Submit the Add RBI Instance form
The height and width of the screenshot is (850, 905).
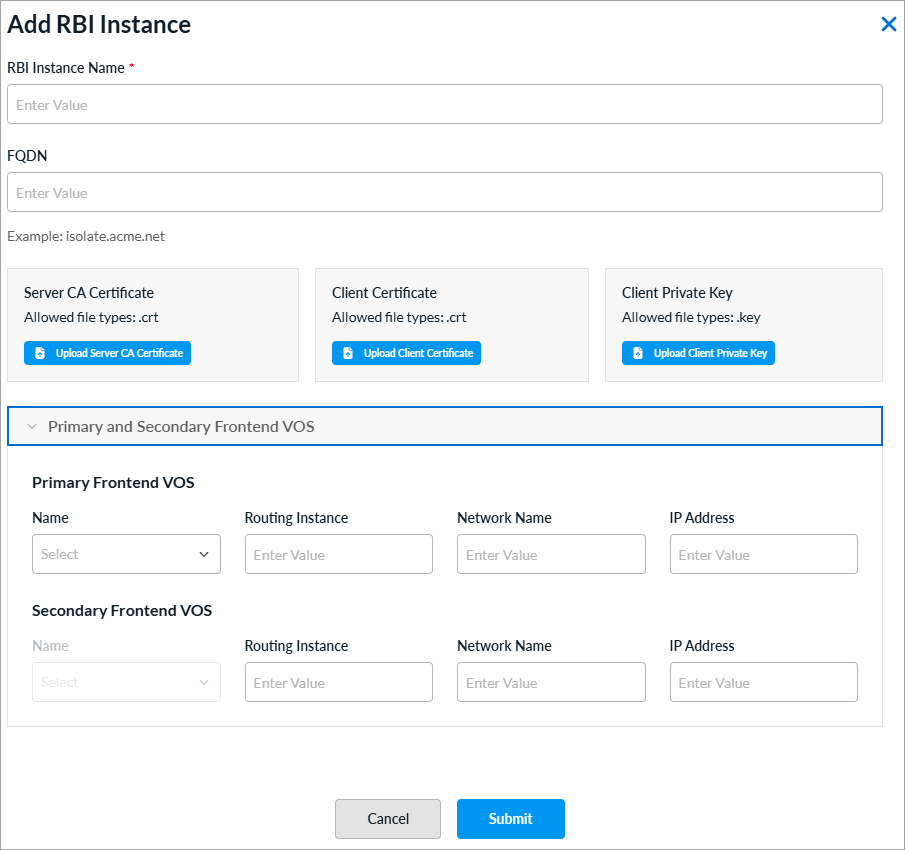click(x=510, y=818)
